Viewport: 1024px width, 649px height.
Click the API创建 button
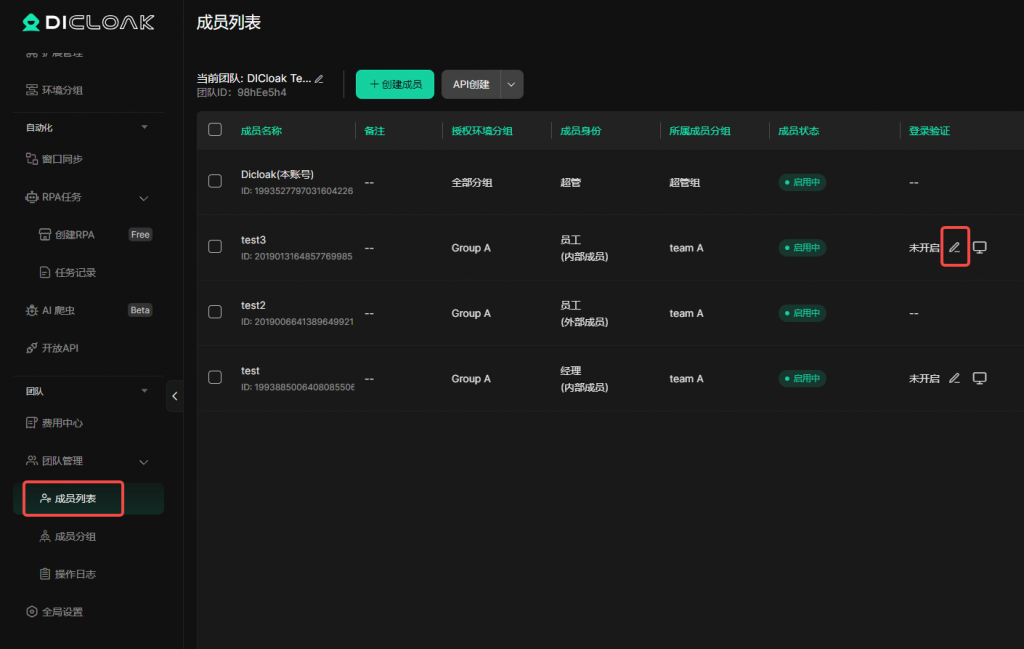[x=471, y=85]
